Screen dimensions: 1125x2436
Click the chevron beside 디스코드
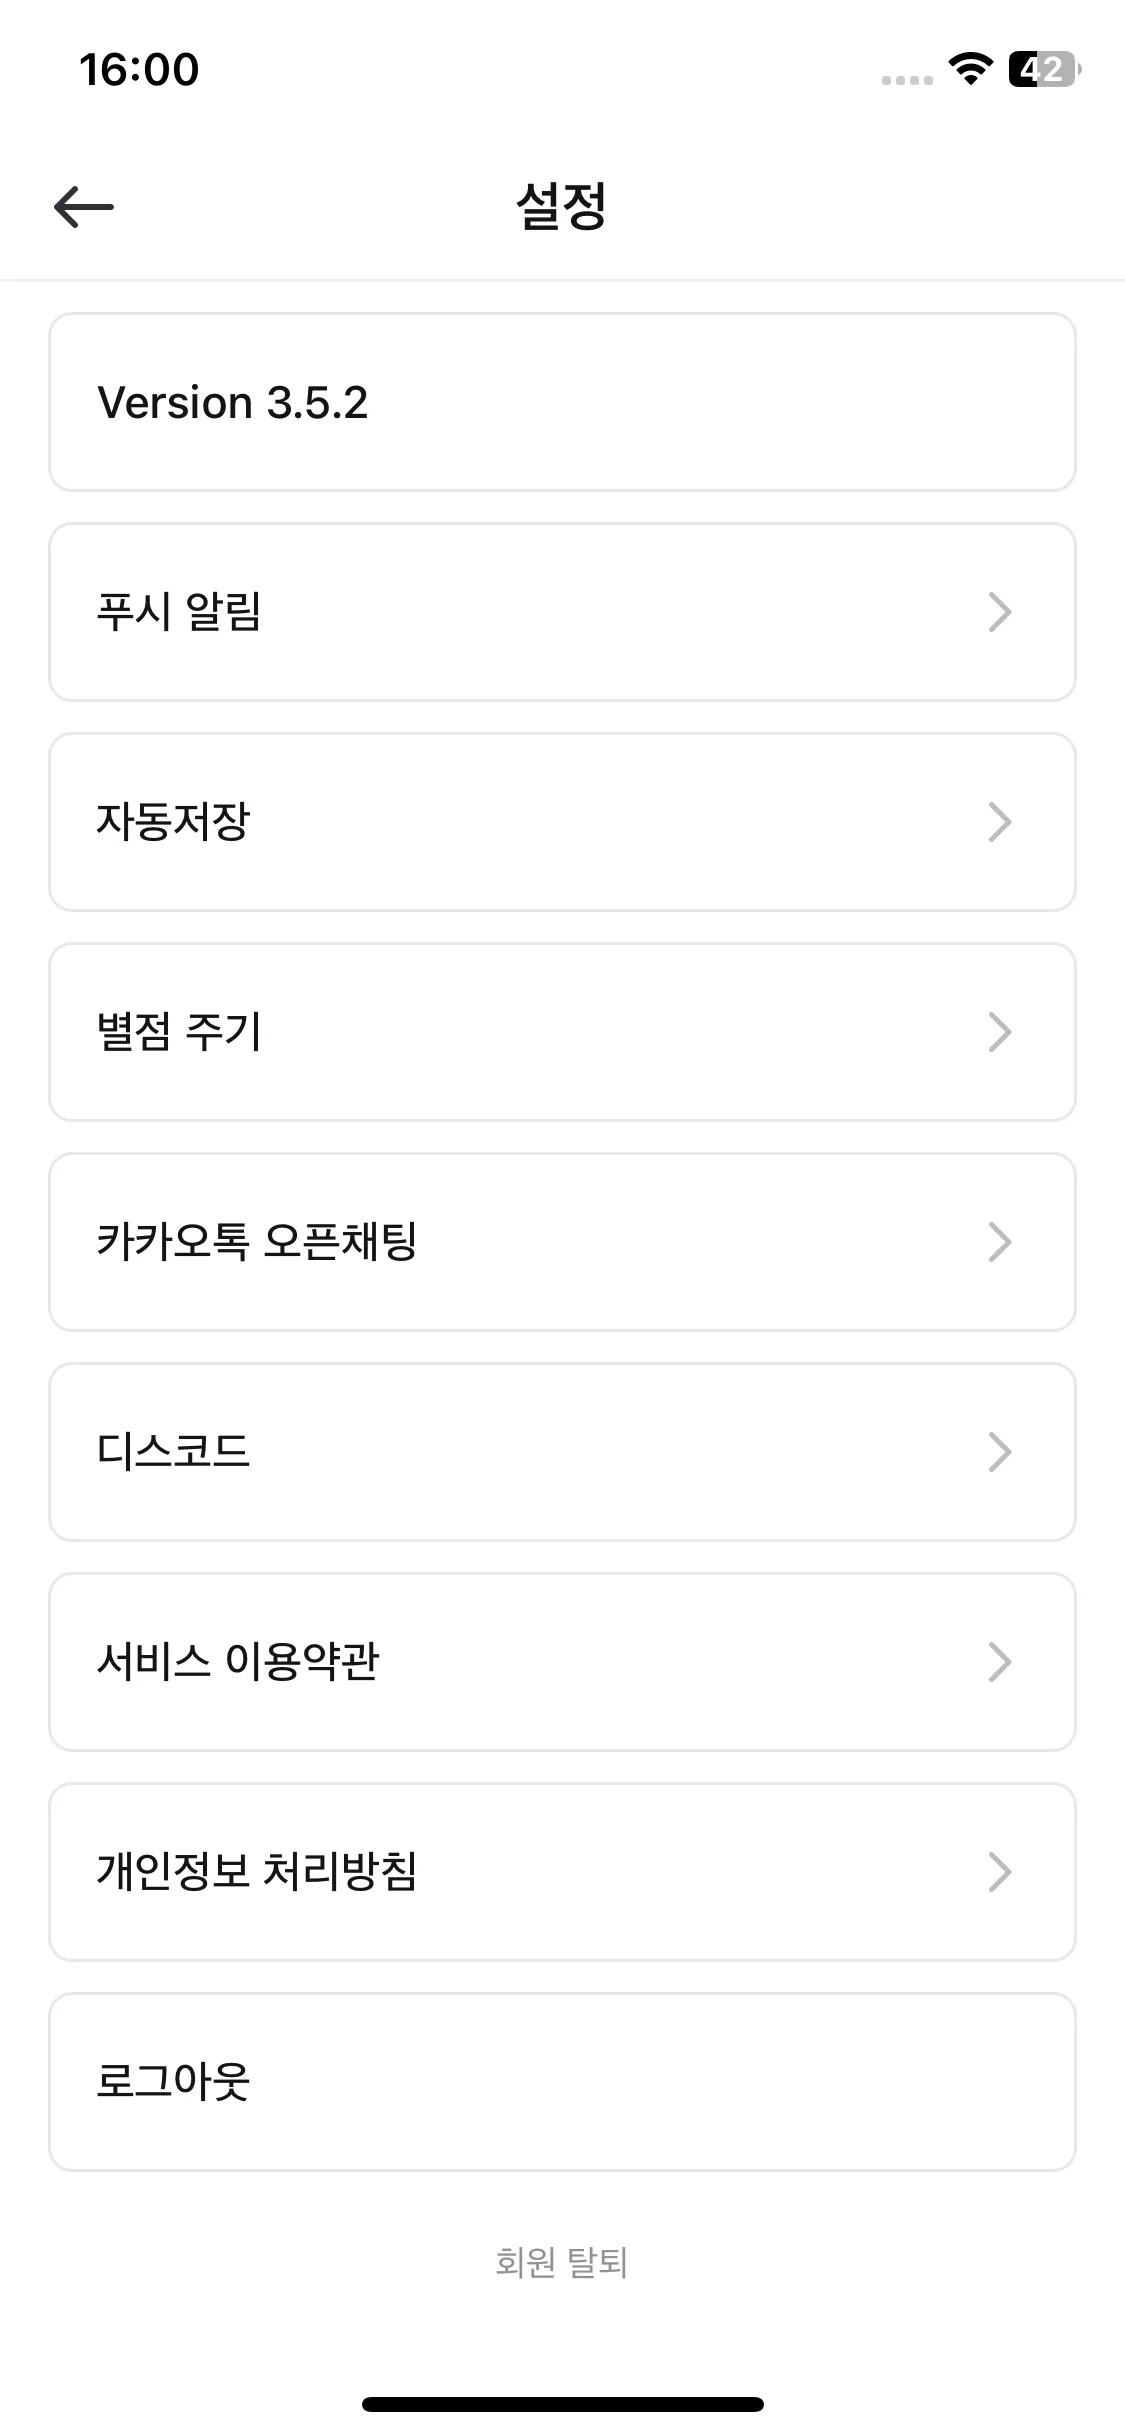[1000, 1452]
